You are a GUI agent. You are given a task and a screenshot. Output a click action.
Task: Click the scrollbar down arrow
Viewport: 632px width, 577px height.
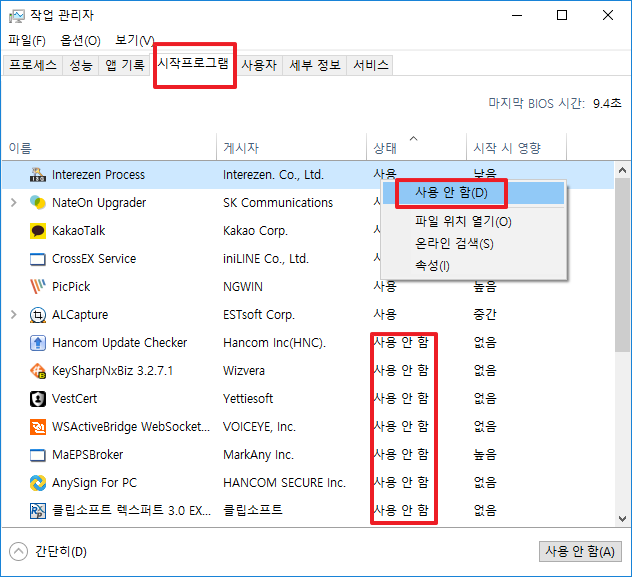pos(622,519)
